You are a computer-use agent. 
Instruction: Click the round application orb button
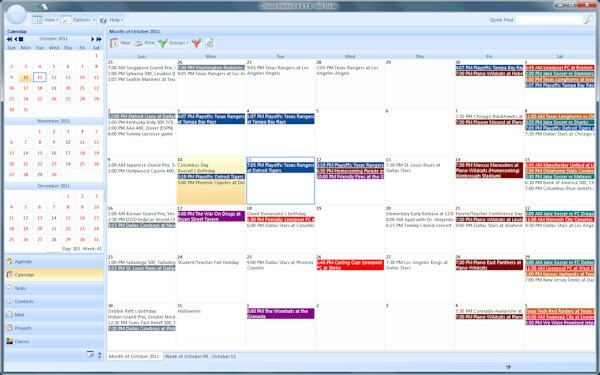click(x=16, y=15)
